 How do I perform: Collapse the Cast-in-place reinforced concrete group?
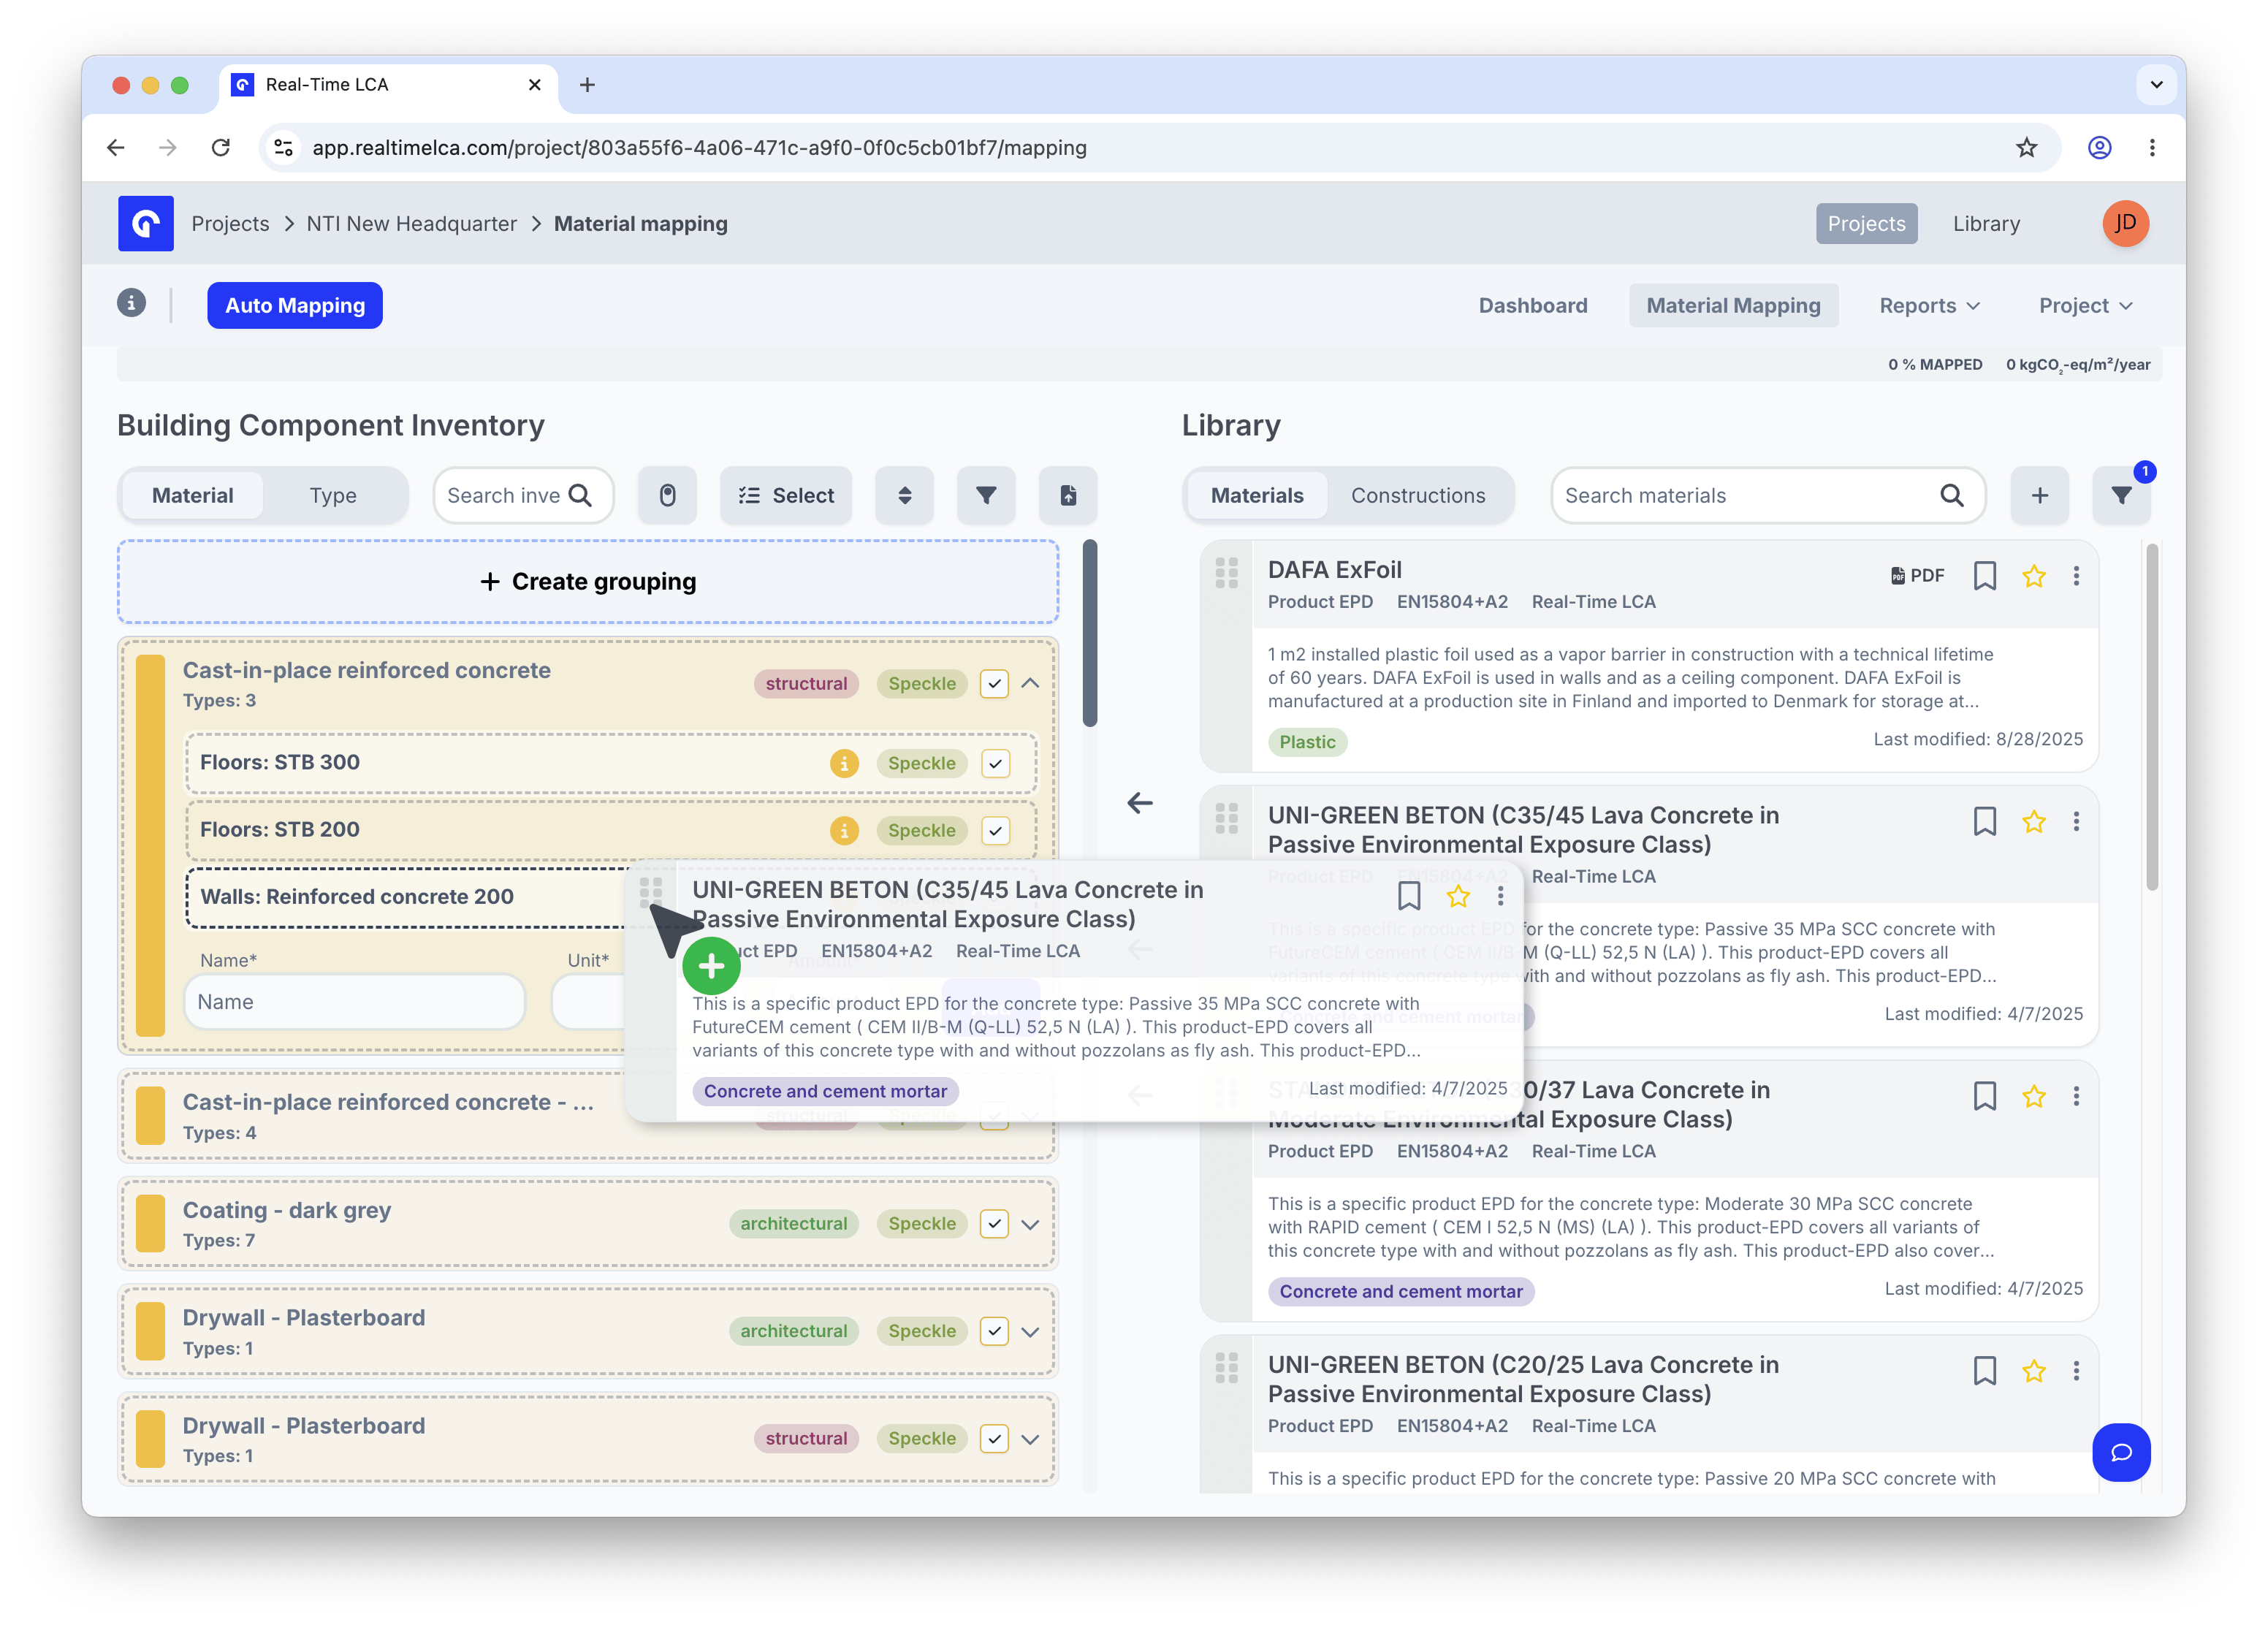(1031, 684)
